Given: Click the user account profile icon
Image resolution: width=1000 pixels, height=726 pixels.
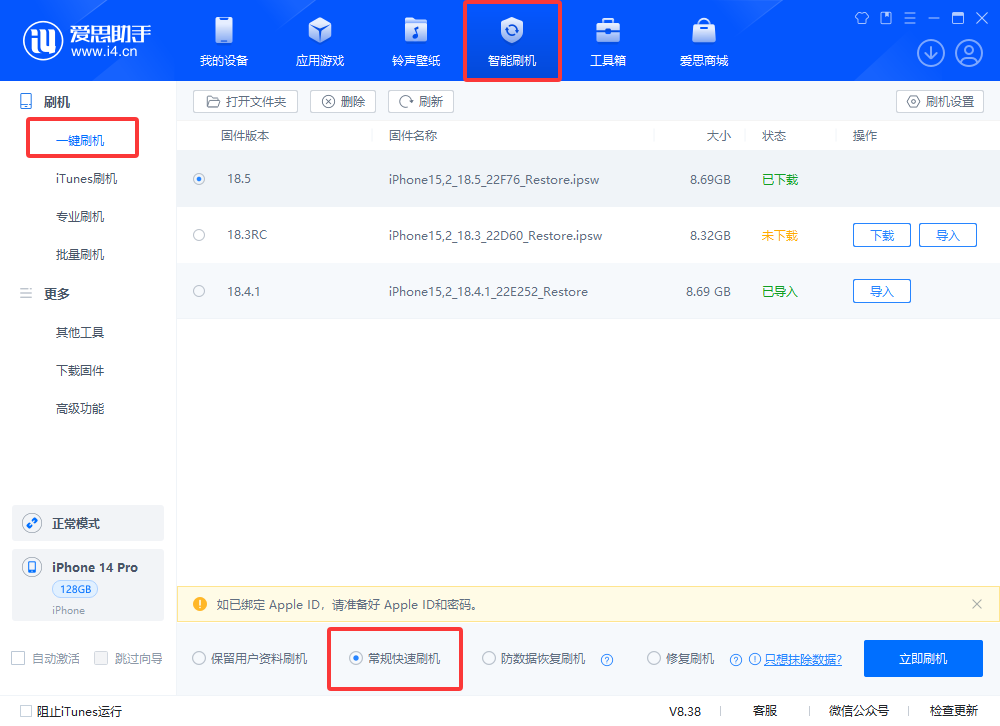Looking at the screenshot, I should [968, 53].
